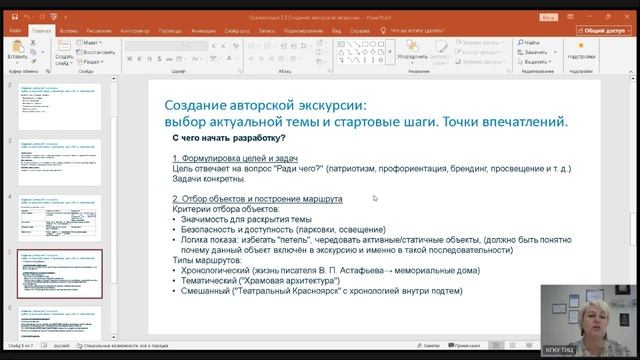Switch to the Transitions (Переходы) tab
Image resolution: width=640 pixels, height=360 pixels.
pos(170,31)
